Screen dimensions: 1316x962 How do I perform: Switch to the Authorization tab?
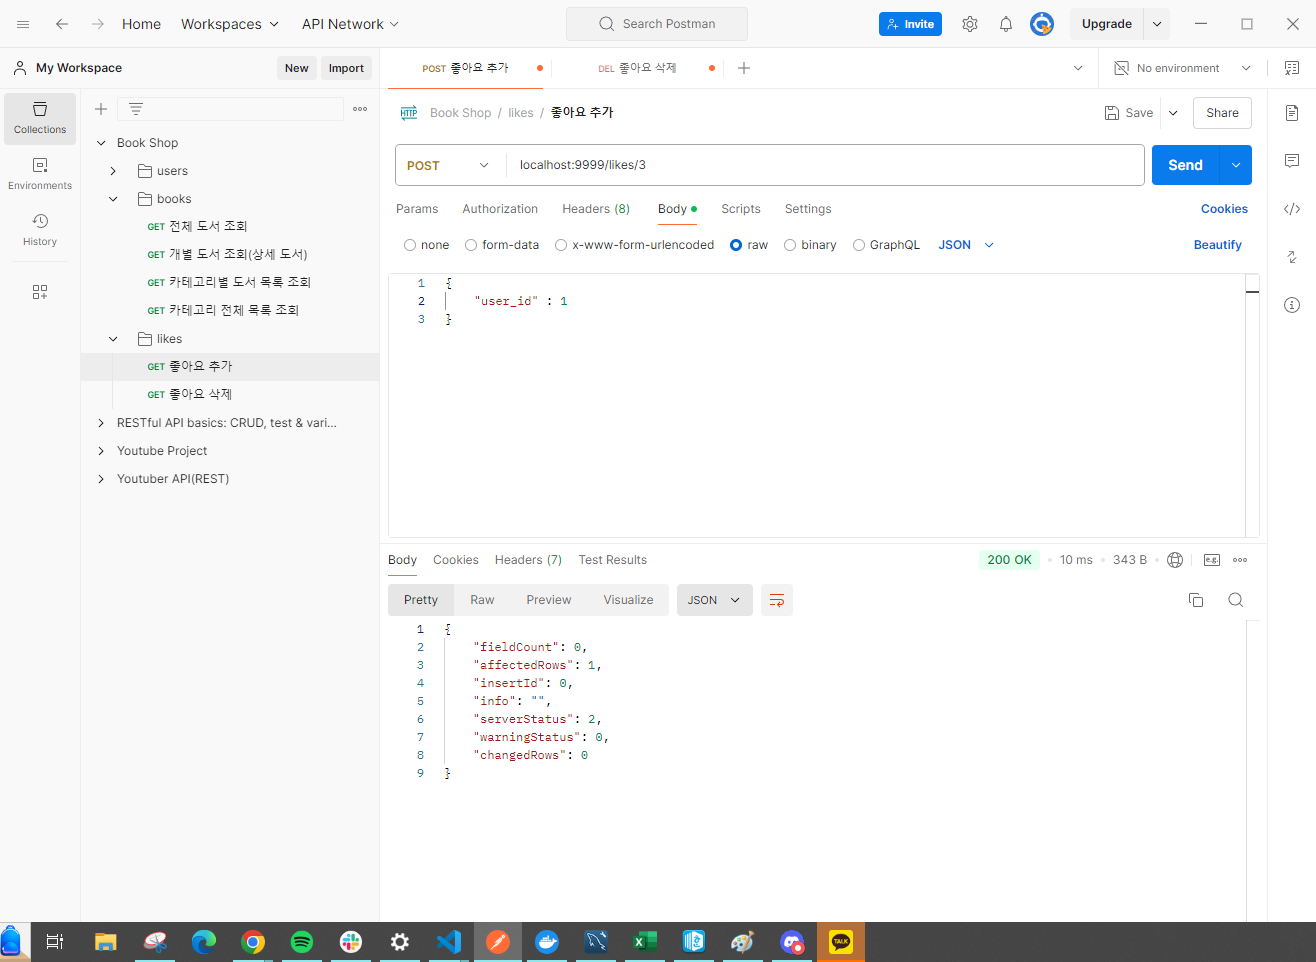500,209
